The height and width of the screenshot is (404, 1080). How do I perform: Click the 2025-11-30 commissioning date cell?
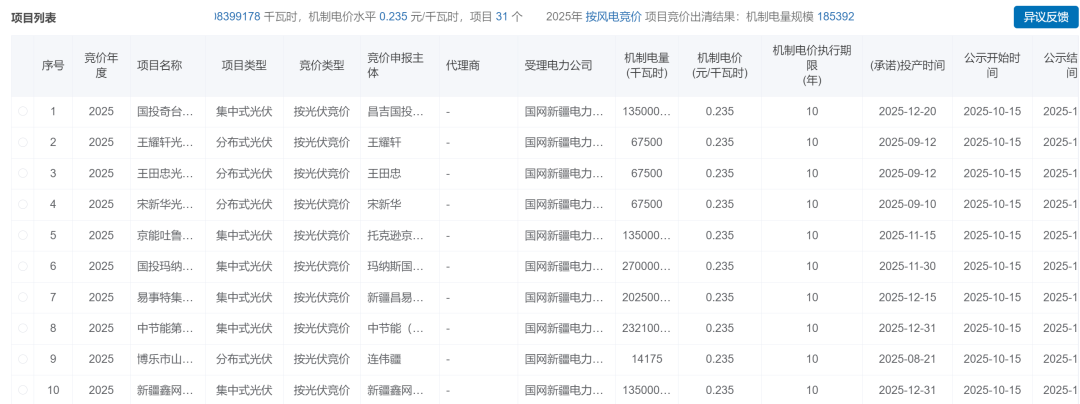(907, 266)
